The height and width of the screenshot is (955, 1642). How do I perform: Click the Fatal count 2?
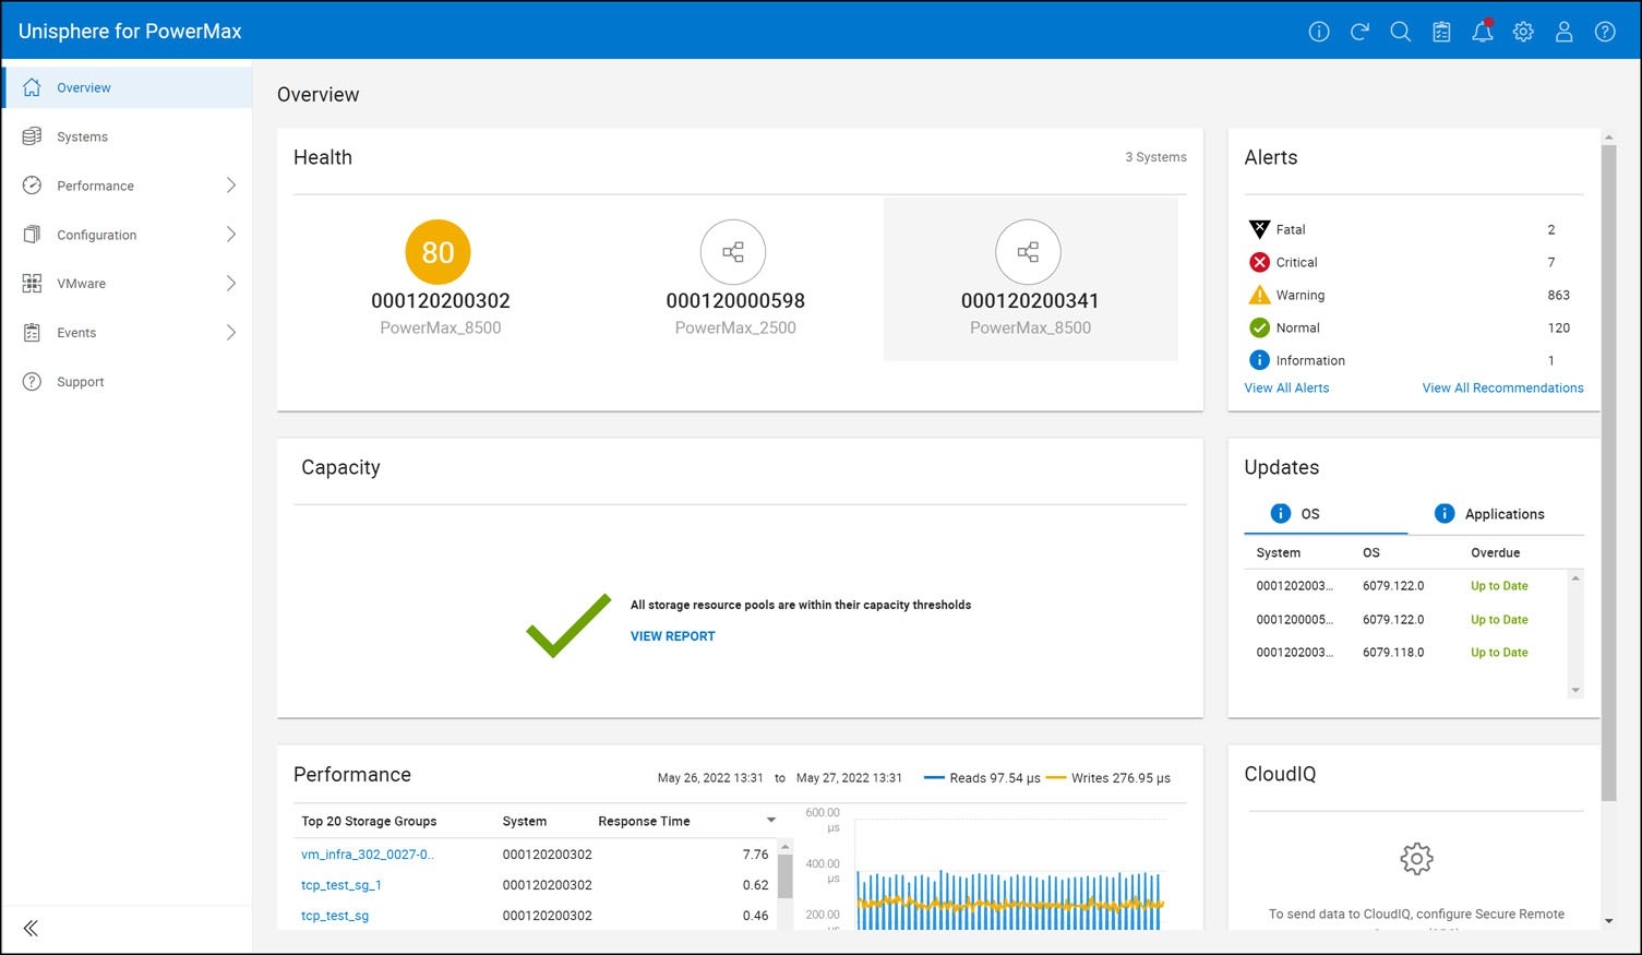point(1551,229)
